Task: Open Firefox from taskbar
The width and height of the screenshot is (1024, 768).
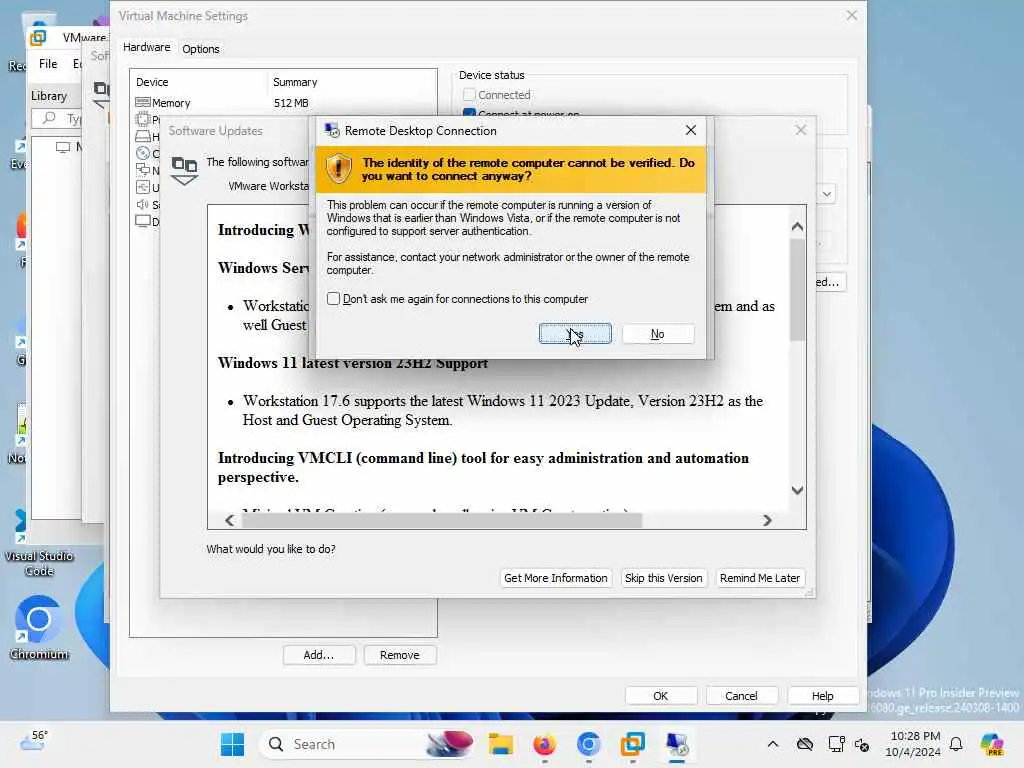Action: [x=544, y=744]
